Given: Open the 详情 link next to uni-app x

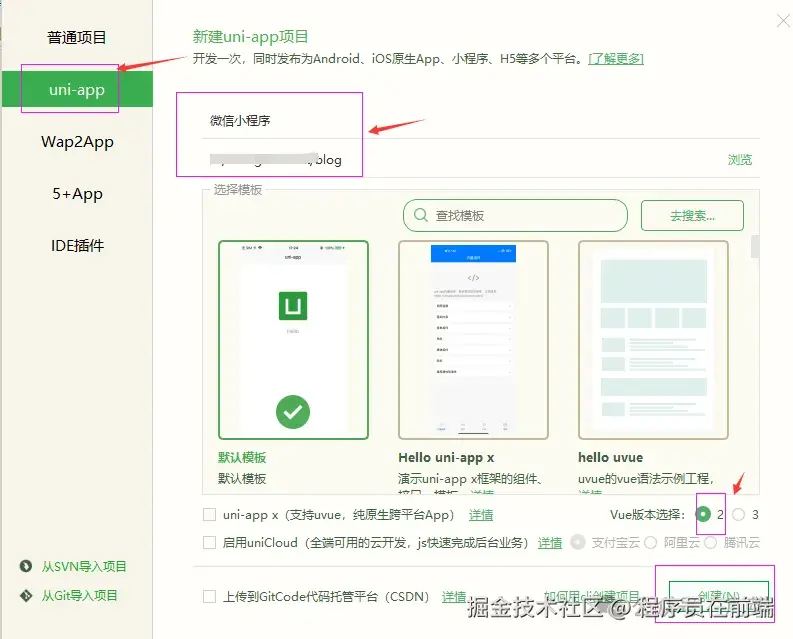Looking at the screenshot, I should pyautogui.click(x=480, y=515).
